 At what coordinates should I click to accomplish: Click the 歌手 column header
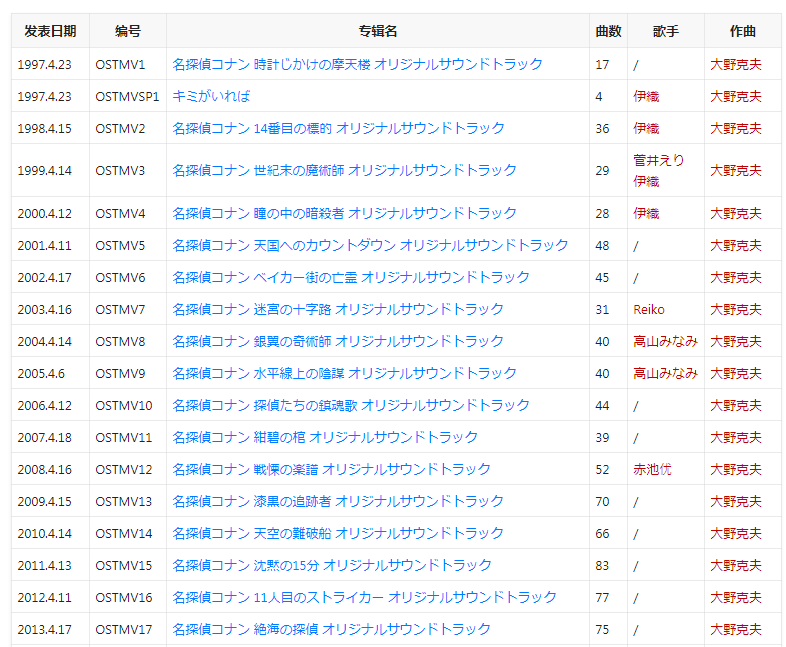point(666,31)
